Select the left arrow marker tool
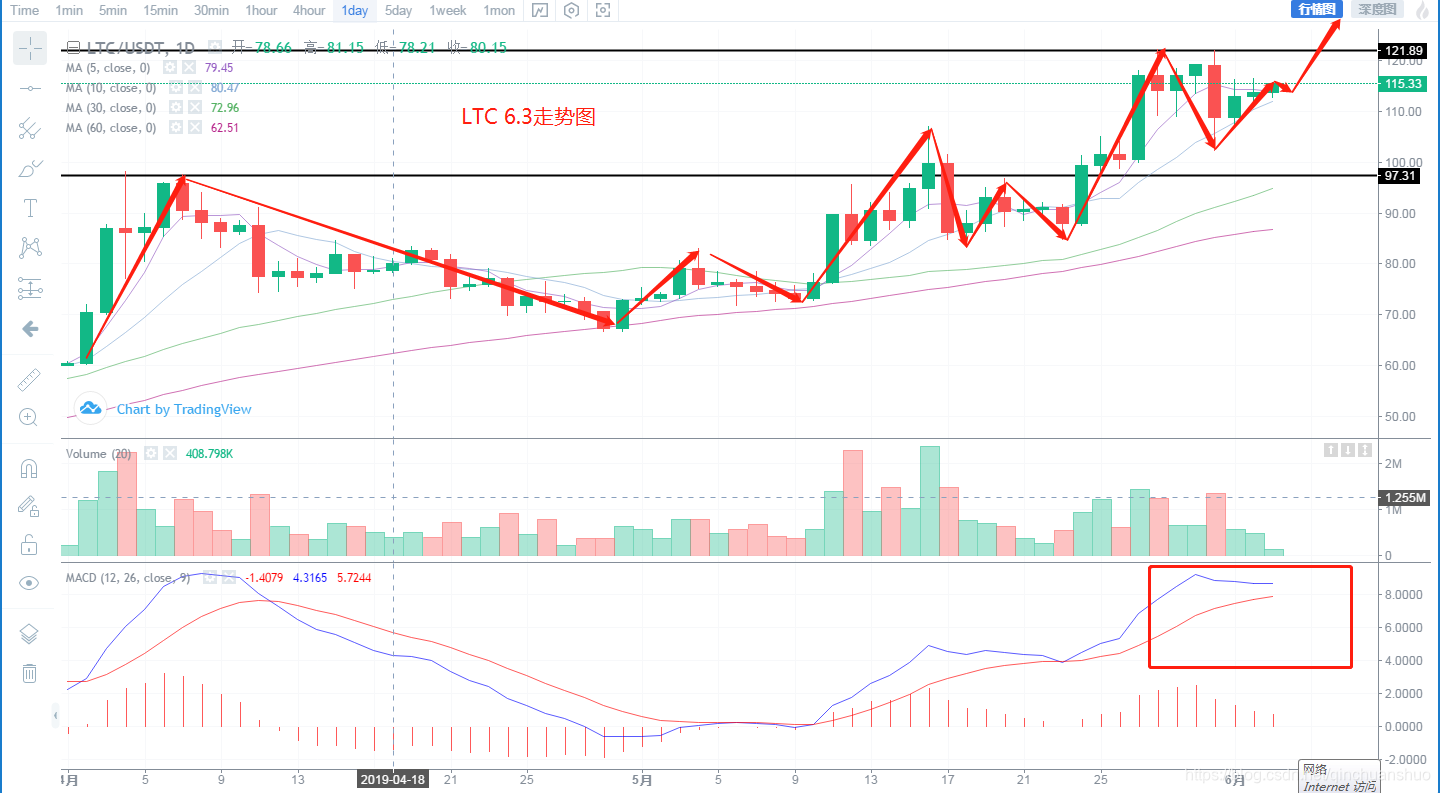This screenshot has height=793, width=1440. (30, 328)
